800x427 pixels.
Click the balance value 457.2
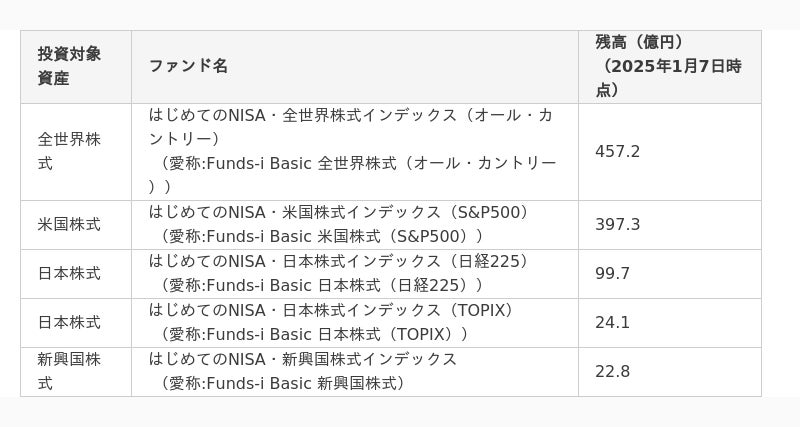tap(617, 152)
